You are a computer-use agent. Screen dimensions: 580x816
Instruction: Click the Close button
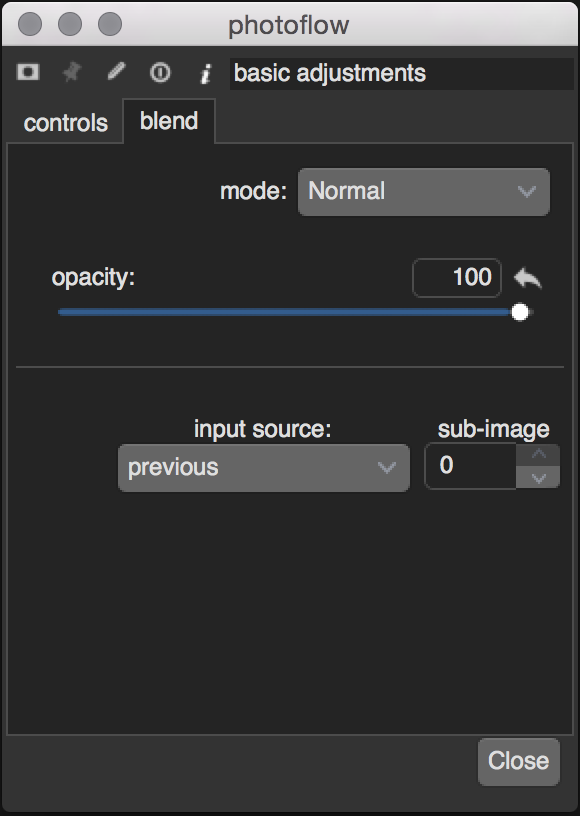tap(519, 761)
